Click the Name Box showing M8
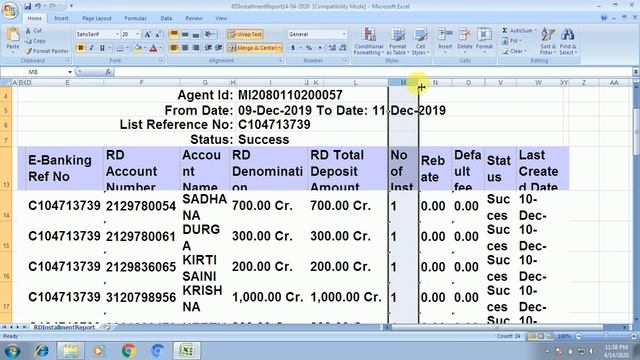Viewport: 640px width, 360px height. (33, 72)
